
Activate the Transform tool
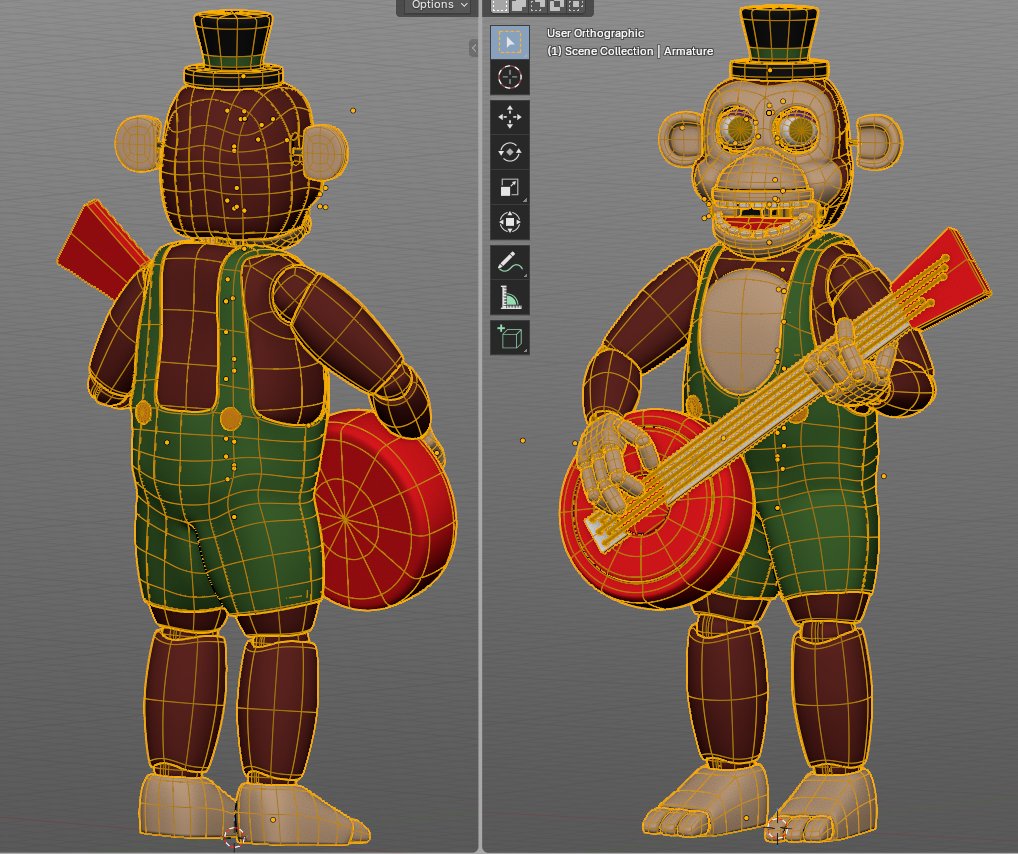tap(510, 222)
